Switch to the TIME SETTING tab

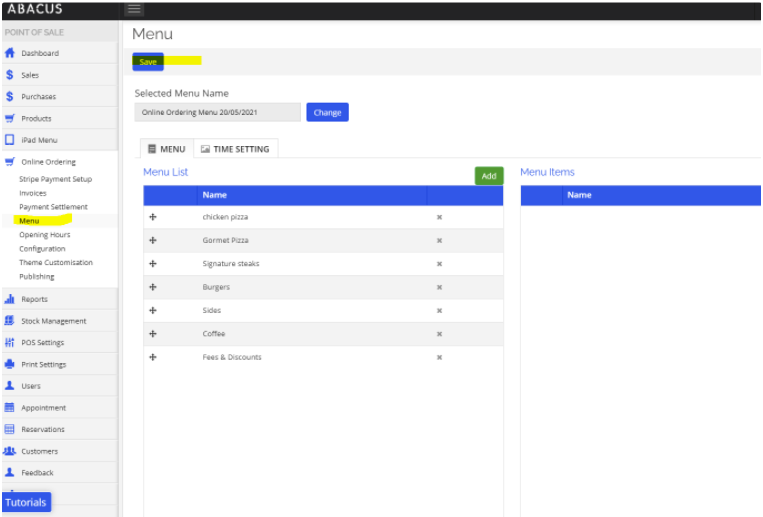(x=235, y=149)
